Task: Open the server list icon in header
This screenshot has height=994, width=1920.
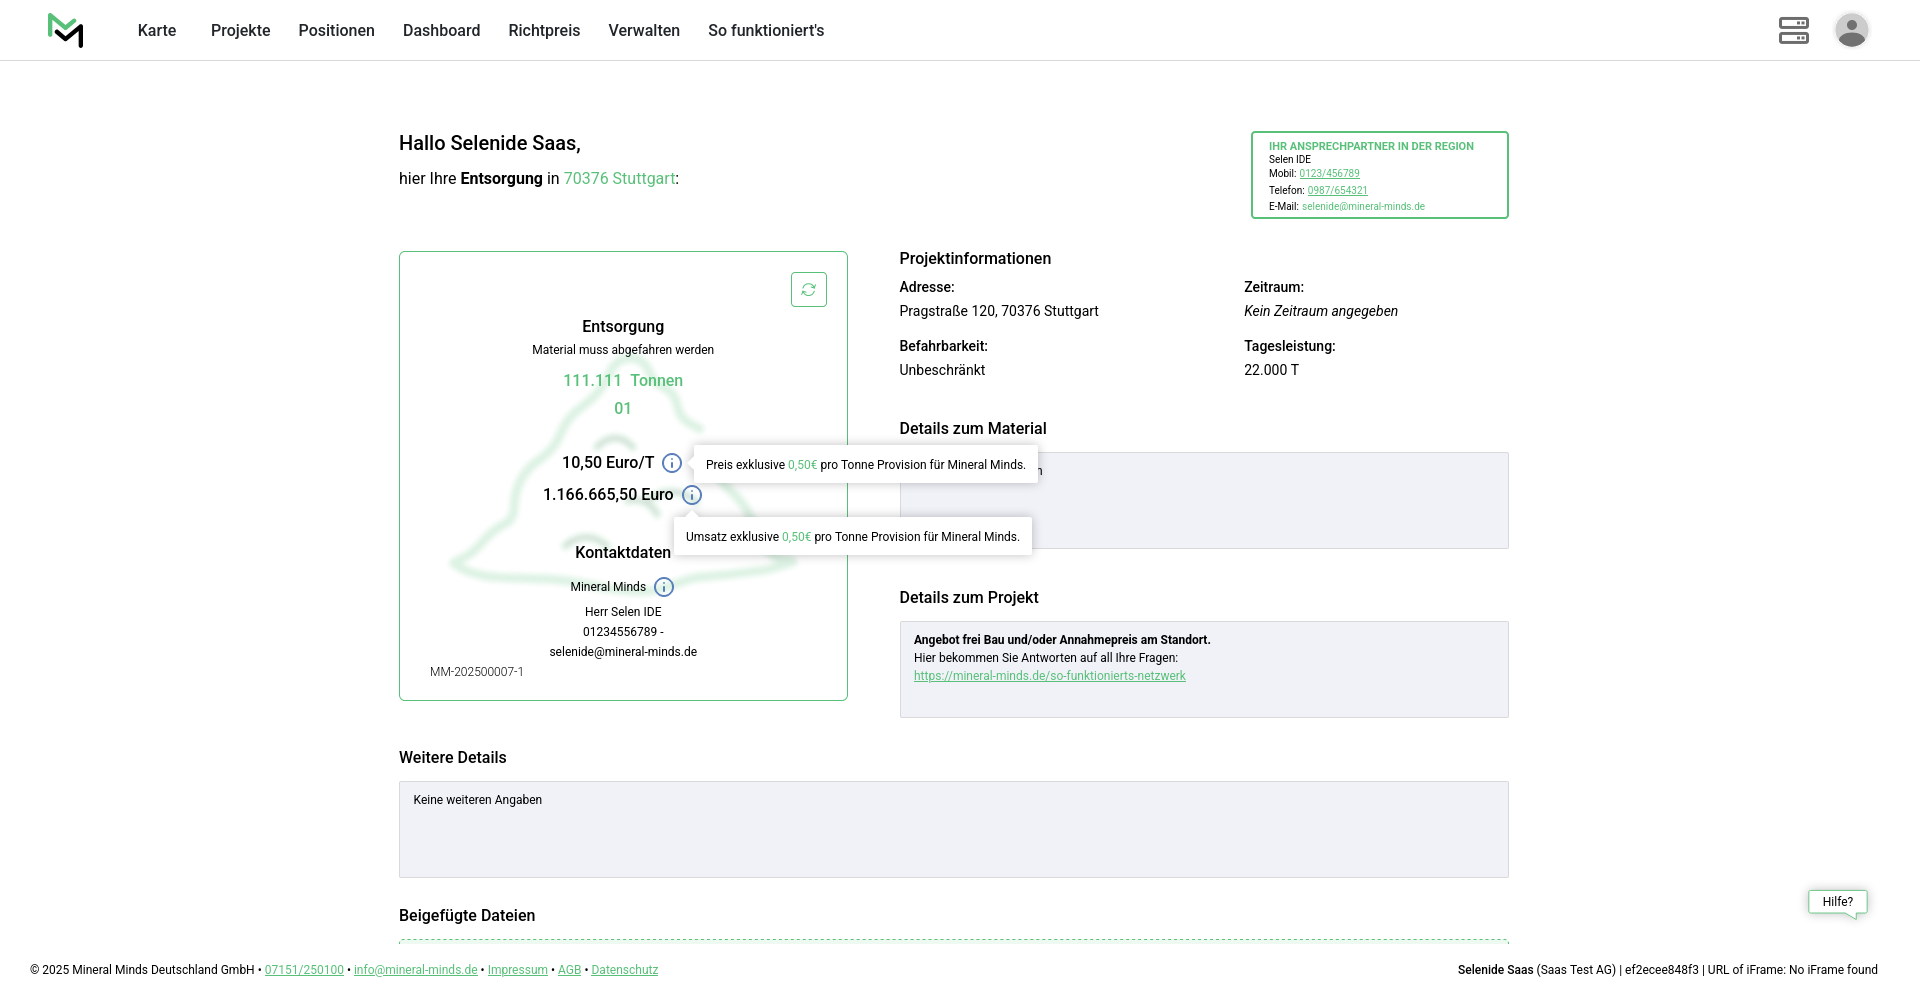Action: click(1793, 30)
